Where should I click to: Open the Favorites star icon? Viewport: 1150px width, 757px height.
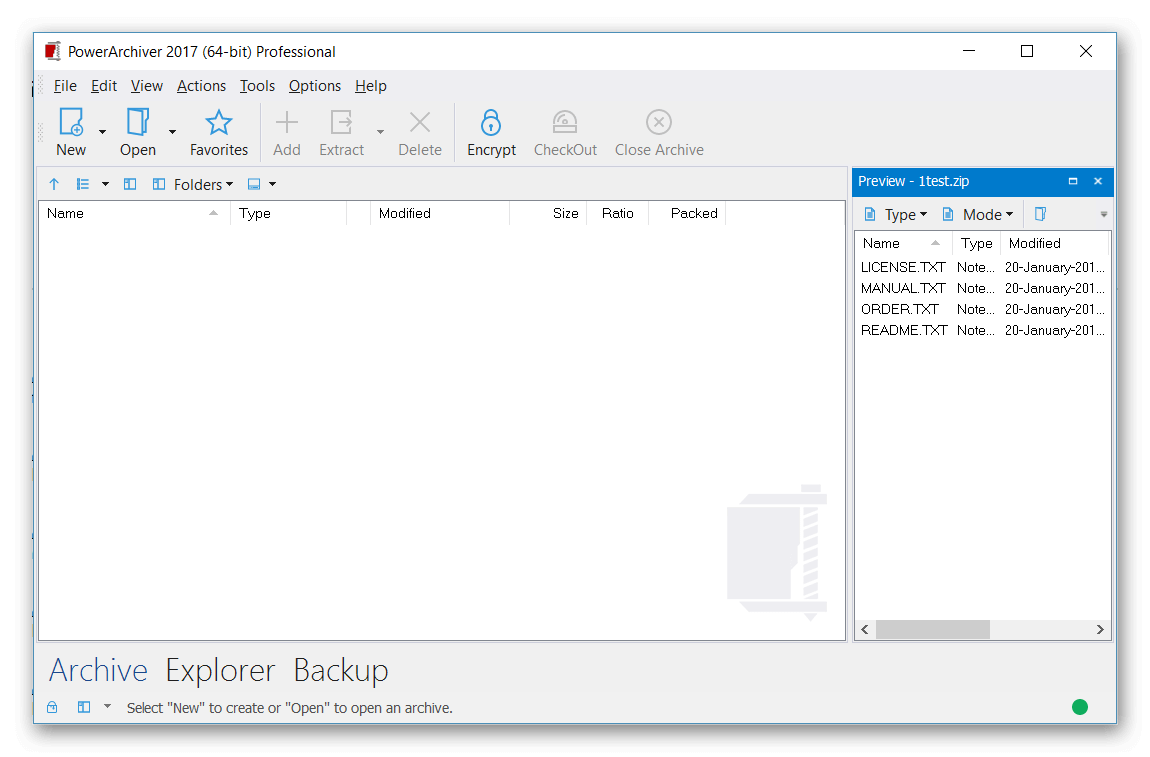pyautogui.click(x=219, y=123)
